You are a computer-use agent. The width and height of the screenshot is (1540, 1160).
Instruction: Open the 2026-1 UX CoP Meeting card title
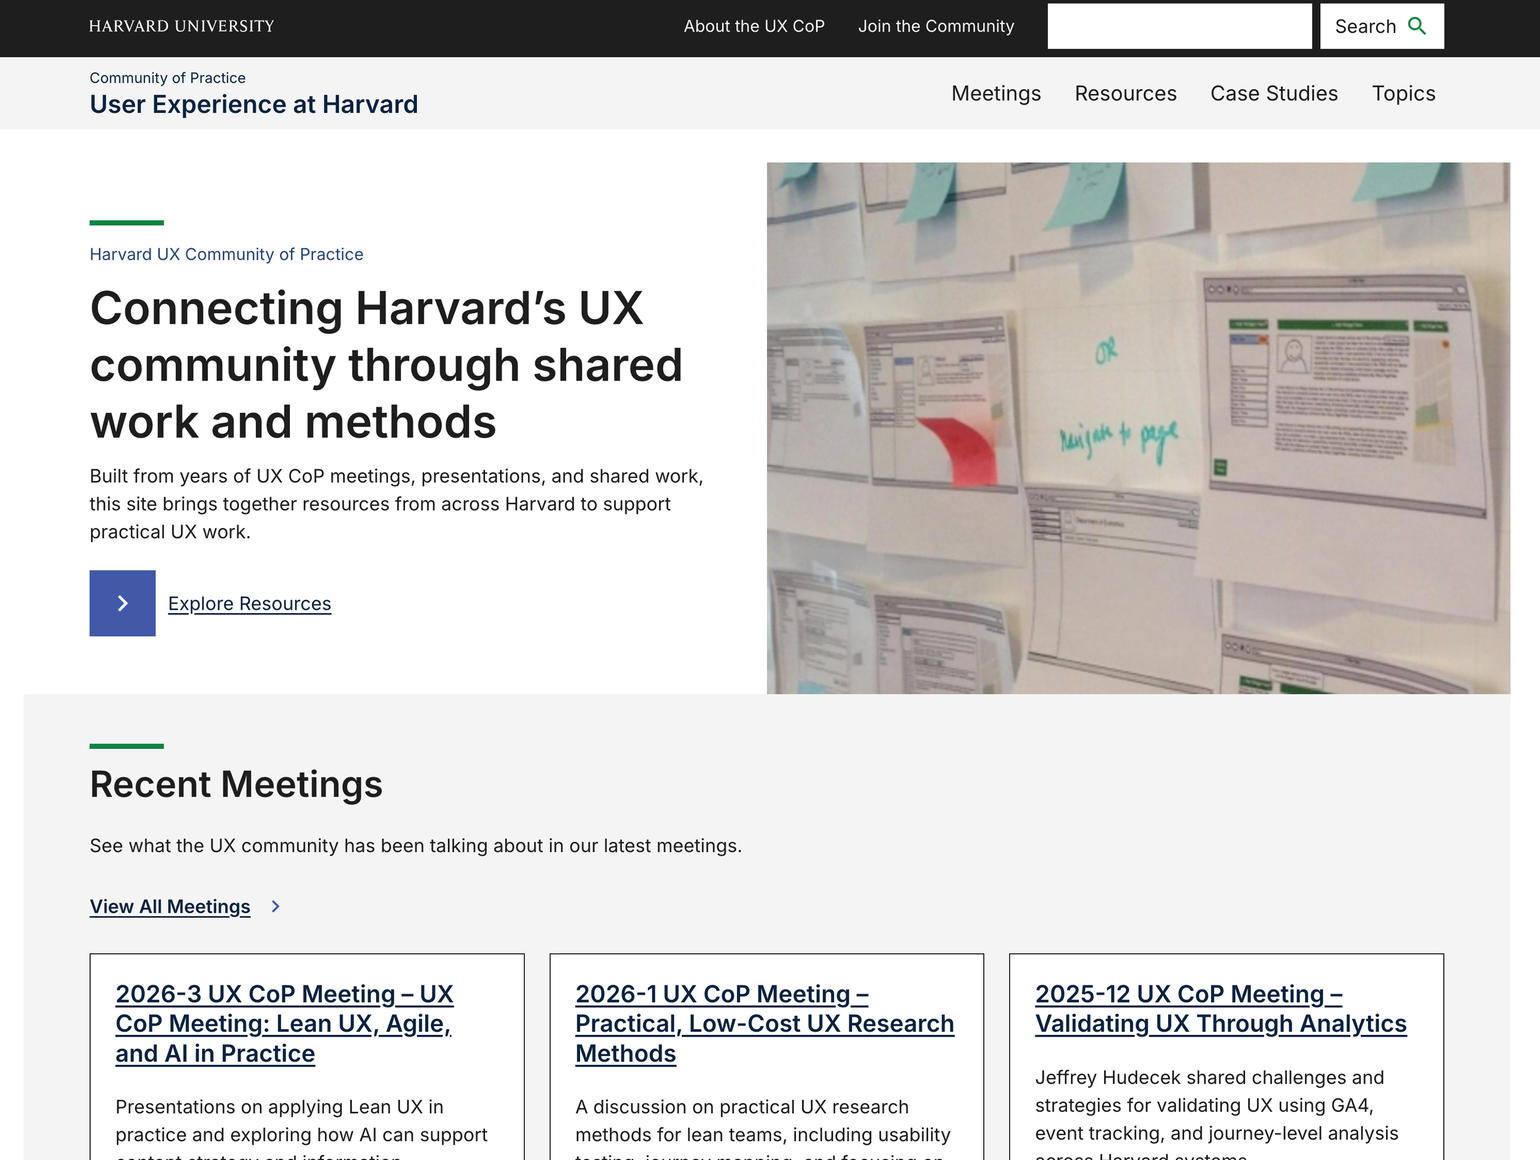point(765,1023)
